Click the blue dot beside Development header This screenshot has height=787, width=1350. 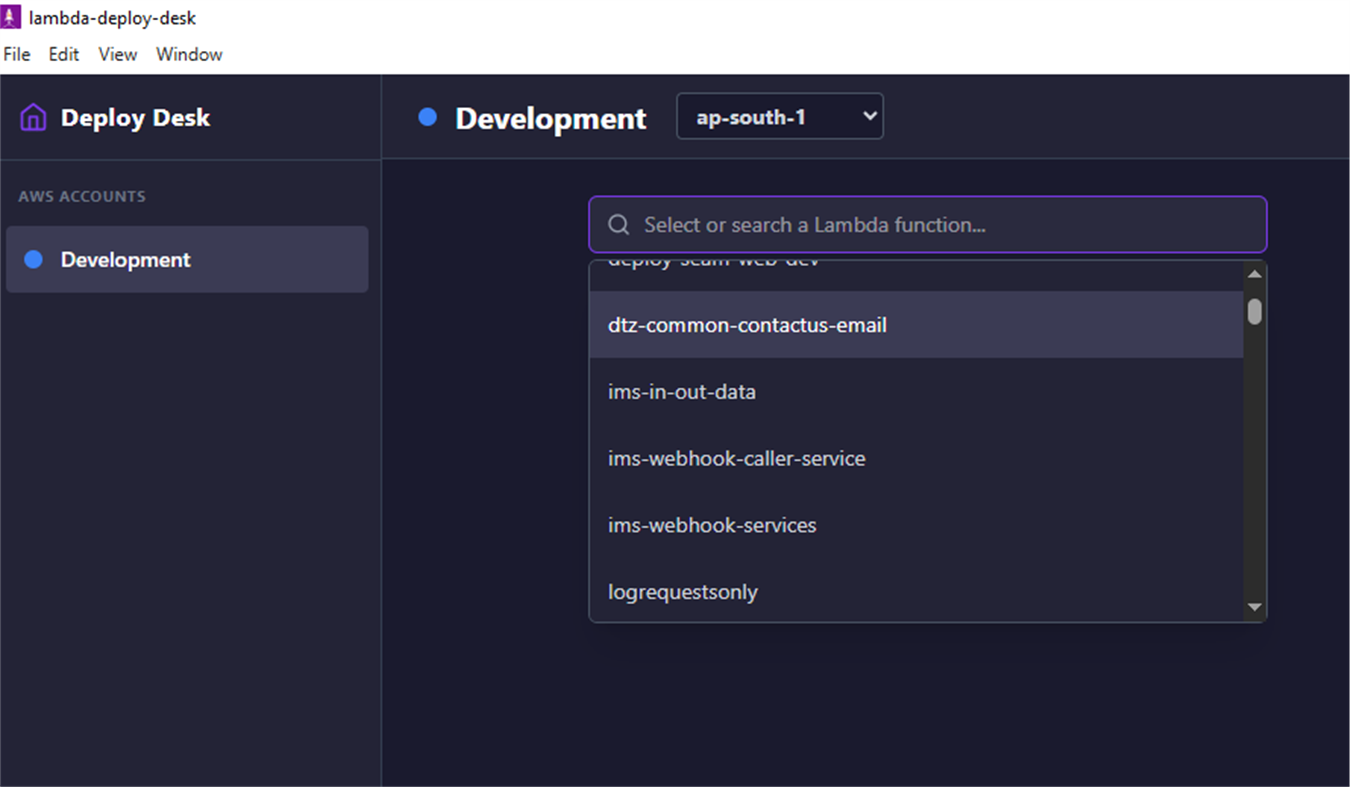point(428,118)
